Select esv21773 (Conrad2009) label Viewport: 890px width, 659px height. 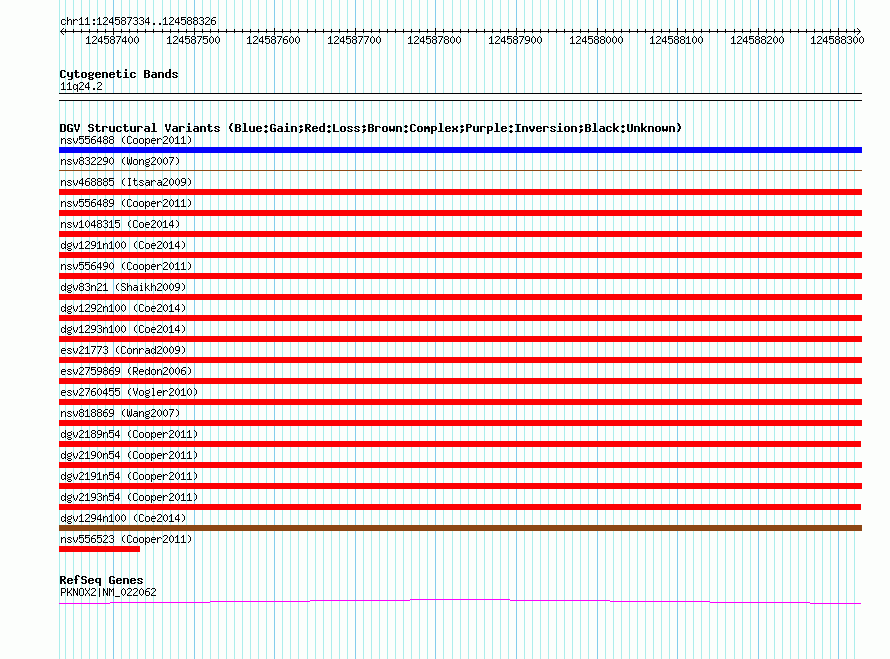[x=123, y=350]
